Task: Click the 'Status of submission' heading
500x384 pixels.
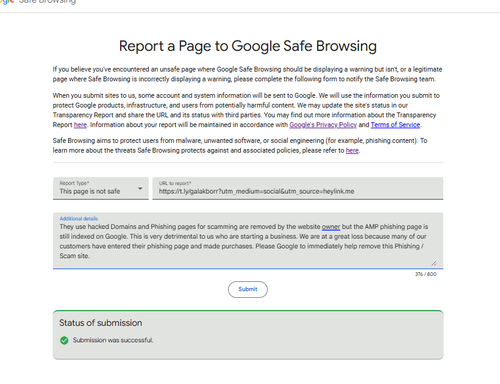Action: (x=101, y=323)
